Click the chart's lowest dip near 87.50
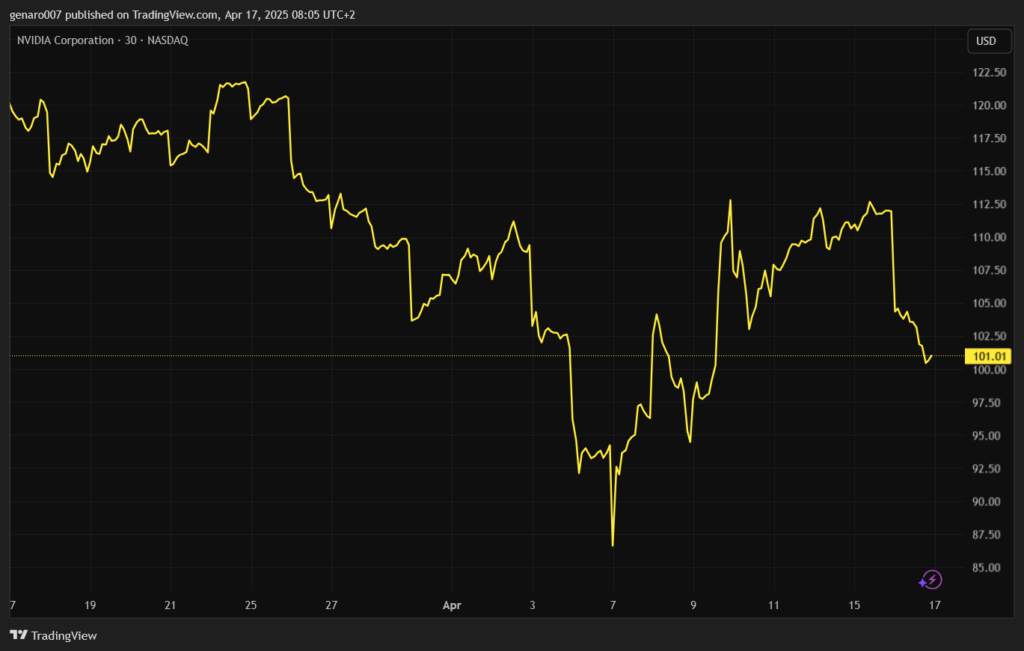Viewport: 1024px width, 651px height. 612,545
